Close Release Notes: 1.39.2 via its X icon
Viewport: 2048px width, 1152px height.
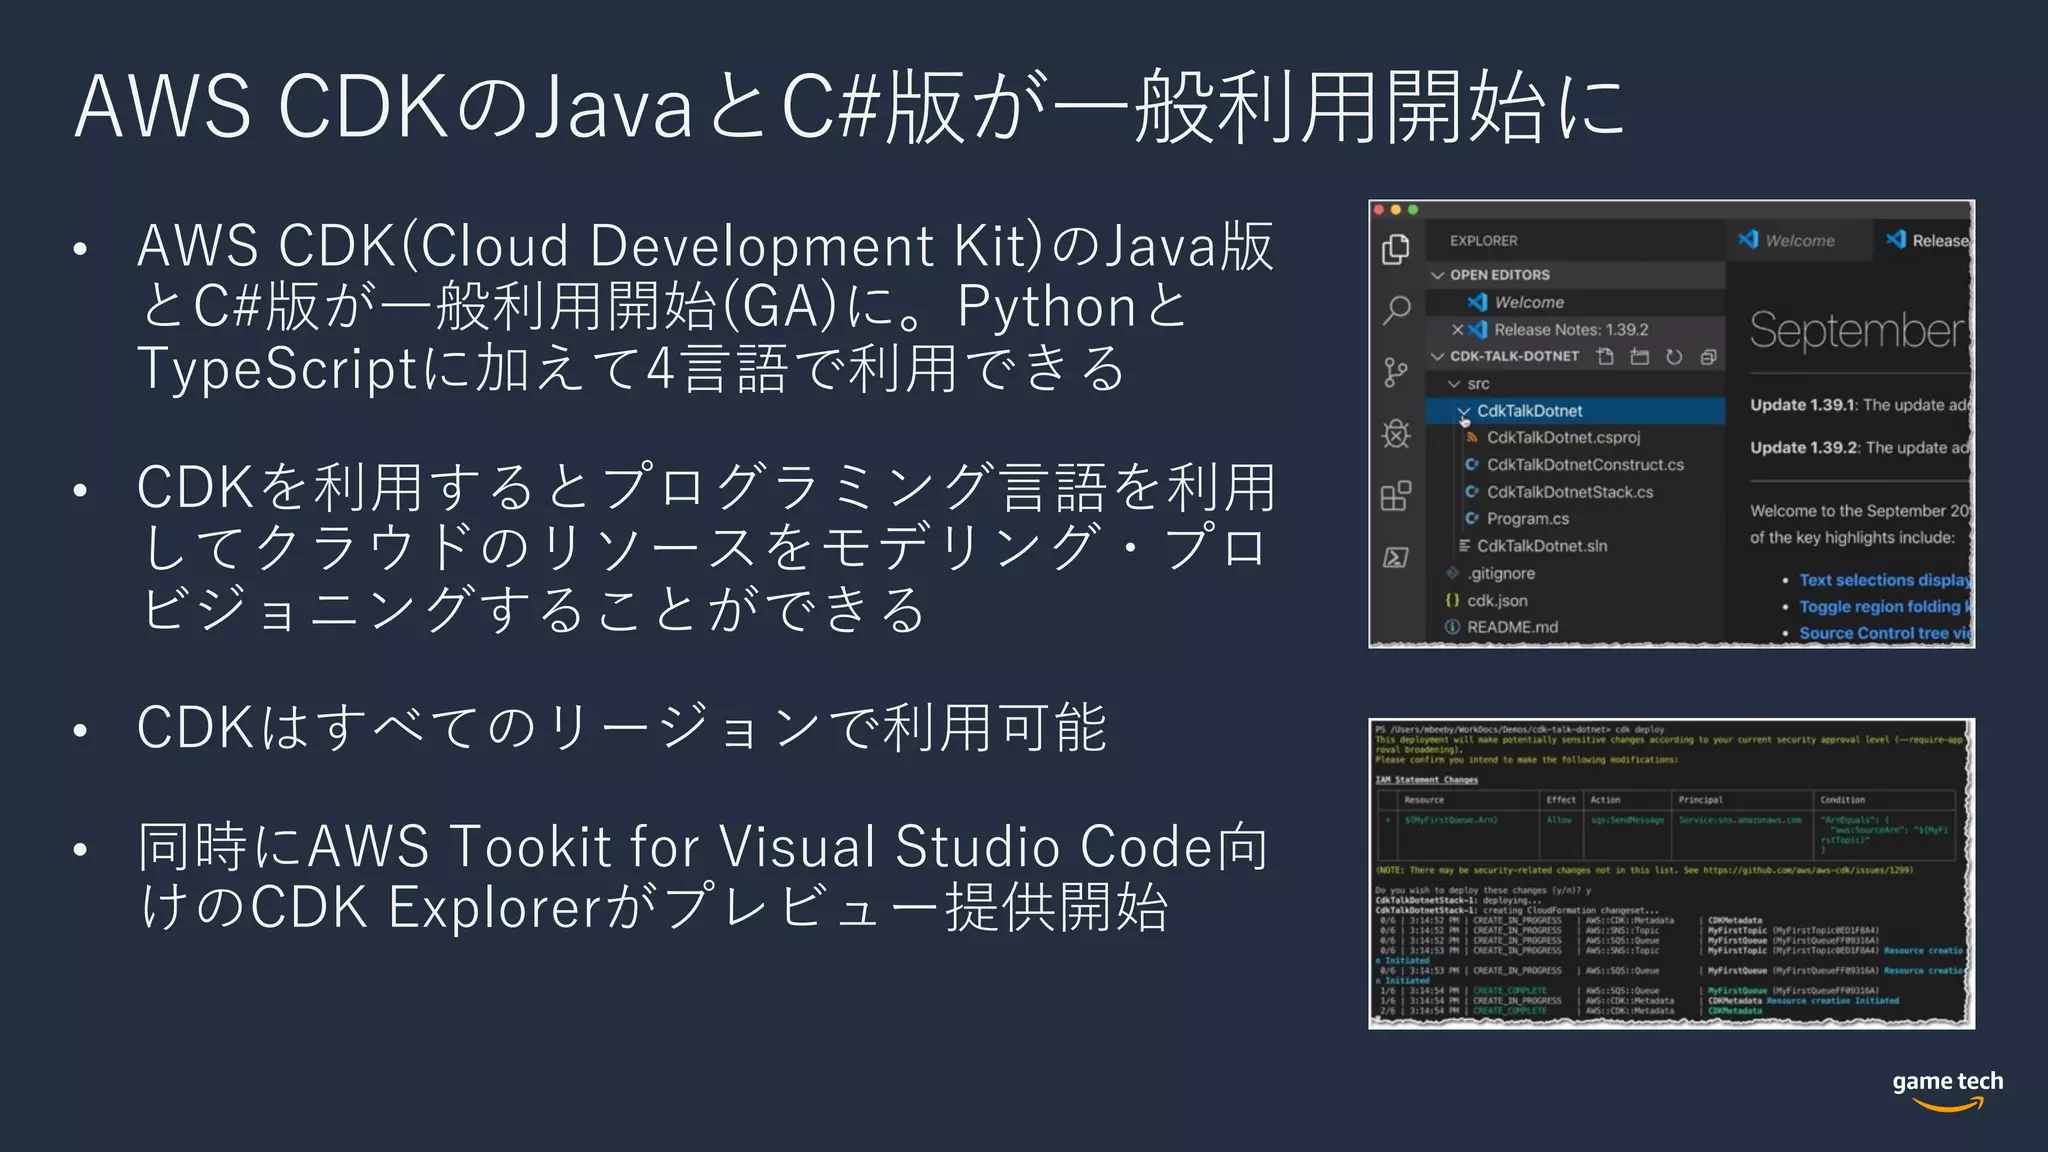(1457, 330)
